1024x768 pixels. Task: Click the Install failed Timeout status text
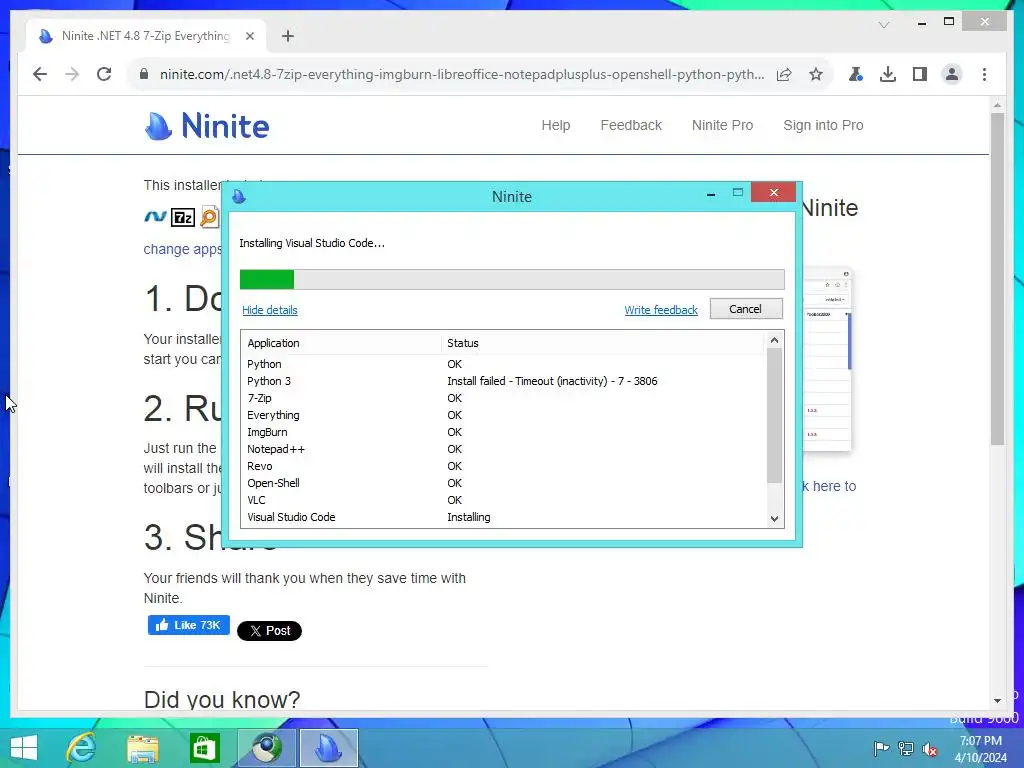pyautogui.click(x=552, y=381)
